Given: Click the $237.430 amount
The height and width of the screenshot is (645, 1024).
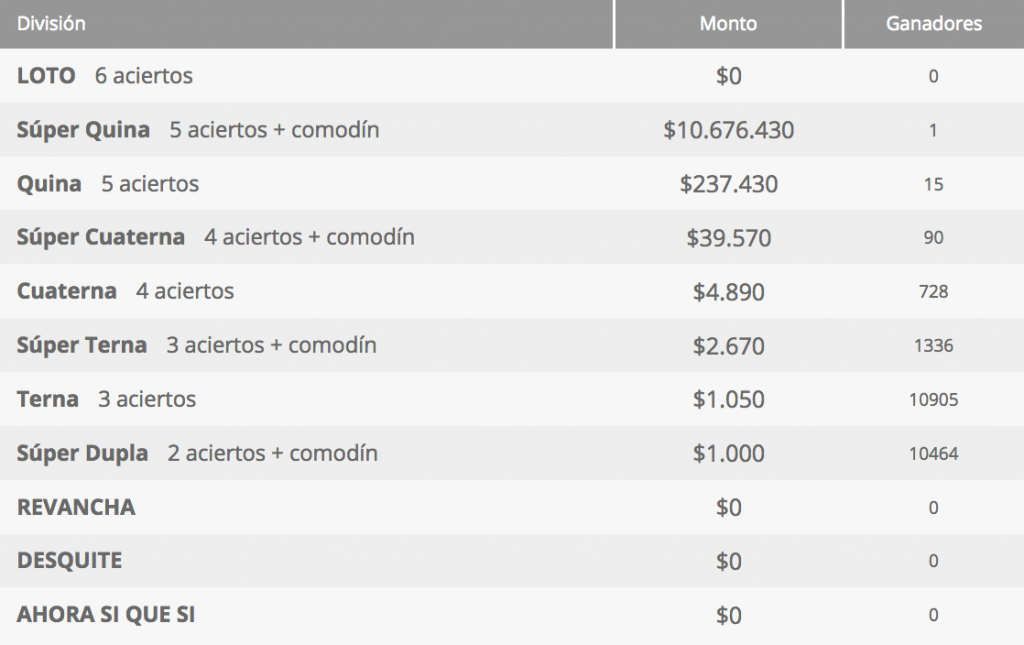Looking at the screenshot, I should click(728, 184).
